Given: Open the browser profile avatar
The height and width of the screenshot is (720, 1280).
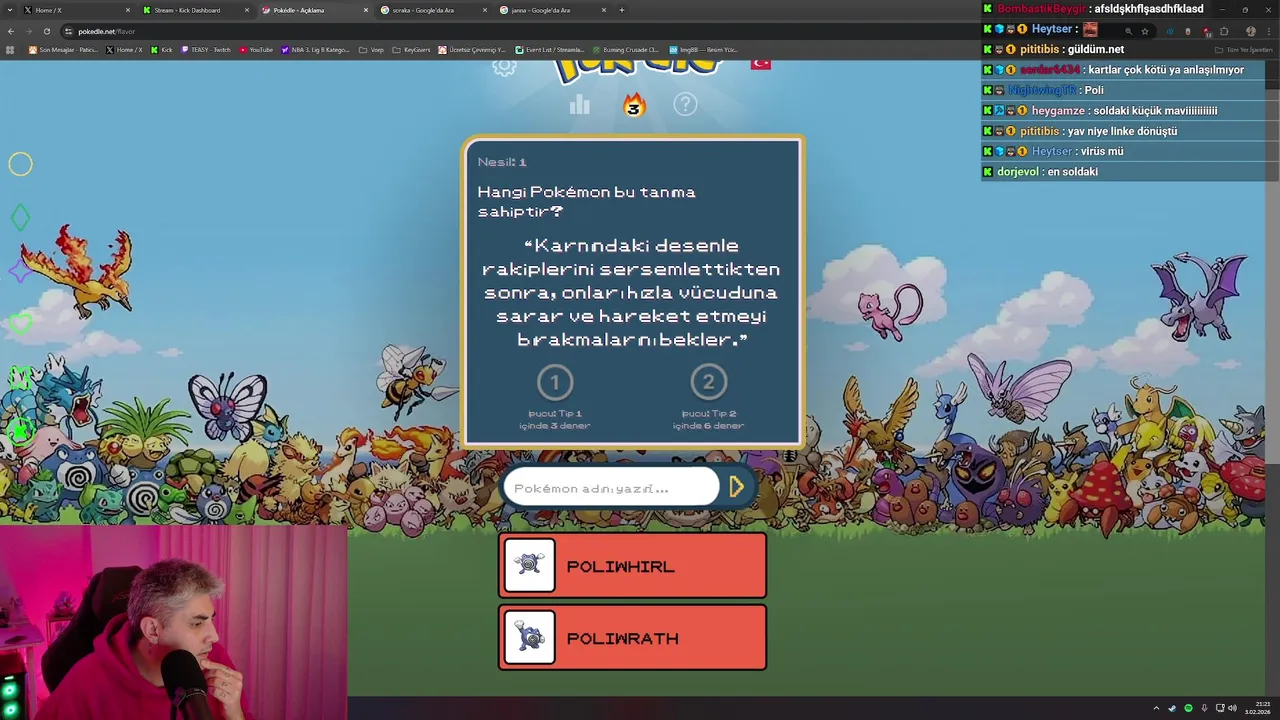Looking at the screenshot, I should 1250,31.
